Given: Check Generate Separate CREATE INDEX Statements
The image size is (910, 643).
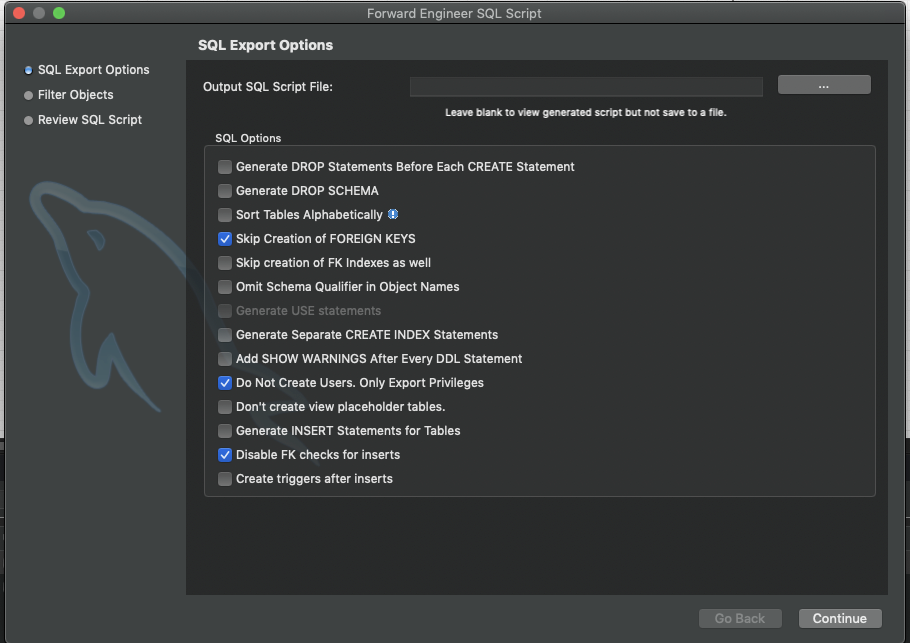Looking at the screenshot, I should tap(225, 335).
